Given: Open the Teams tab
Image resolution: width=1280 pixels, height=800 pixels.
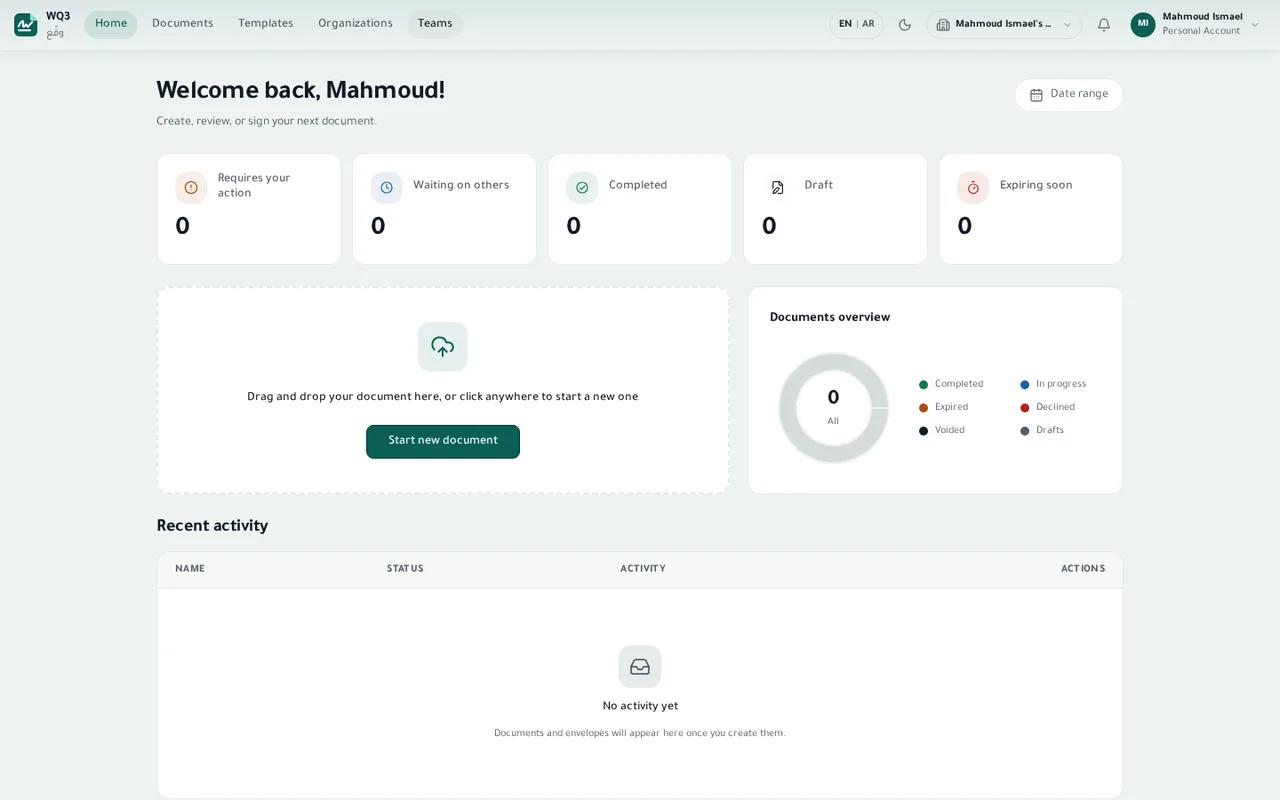Looking at the screenshot, I should click(x=435, y=24).
